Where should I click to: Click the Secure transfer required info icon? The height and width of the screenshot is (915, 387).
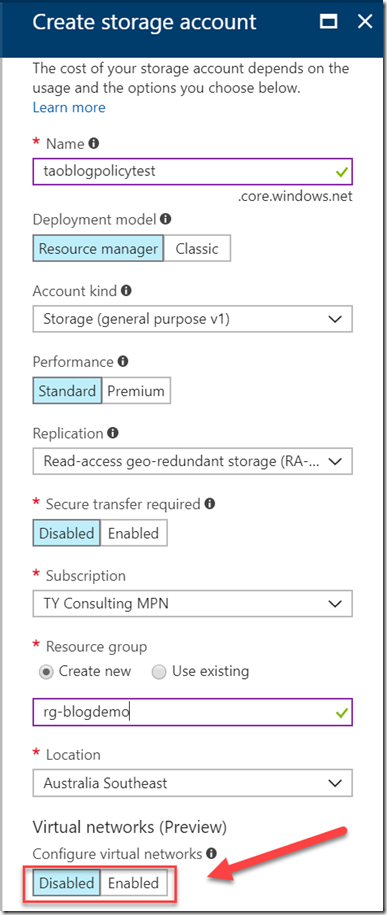pos(210,504)
